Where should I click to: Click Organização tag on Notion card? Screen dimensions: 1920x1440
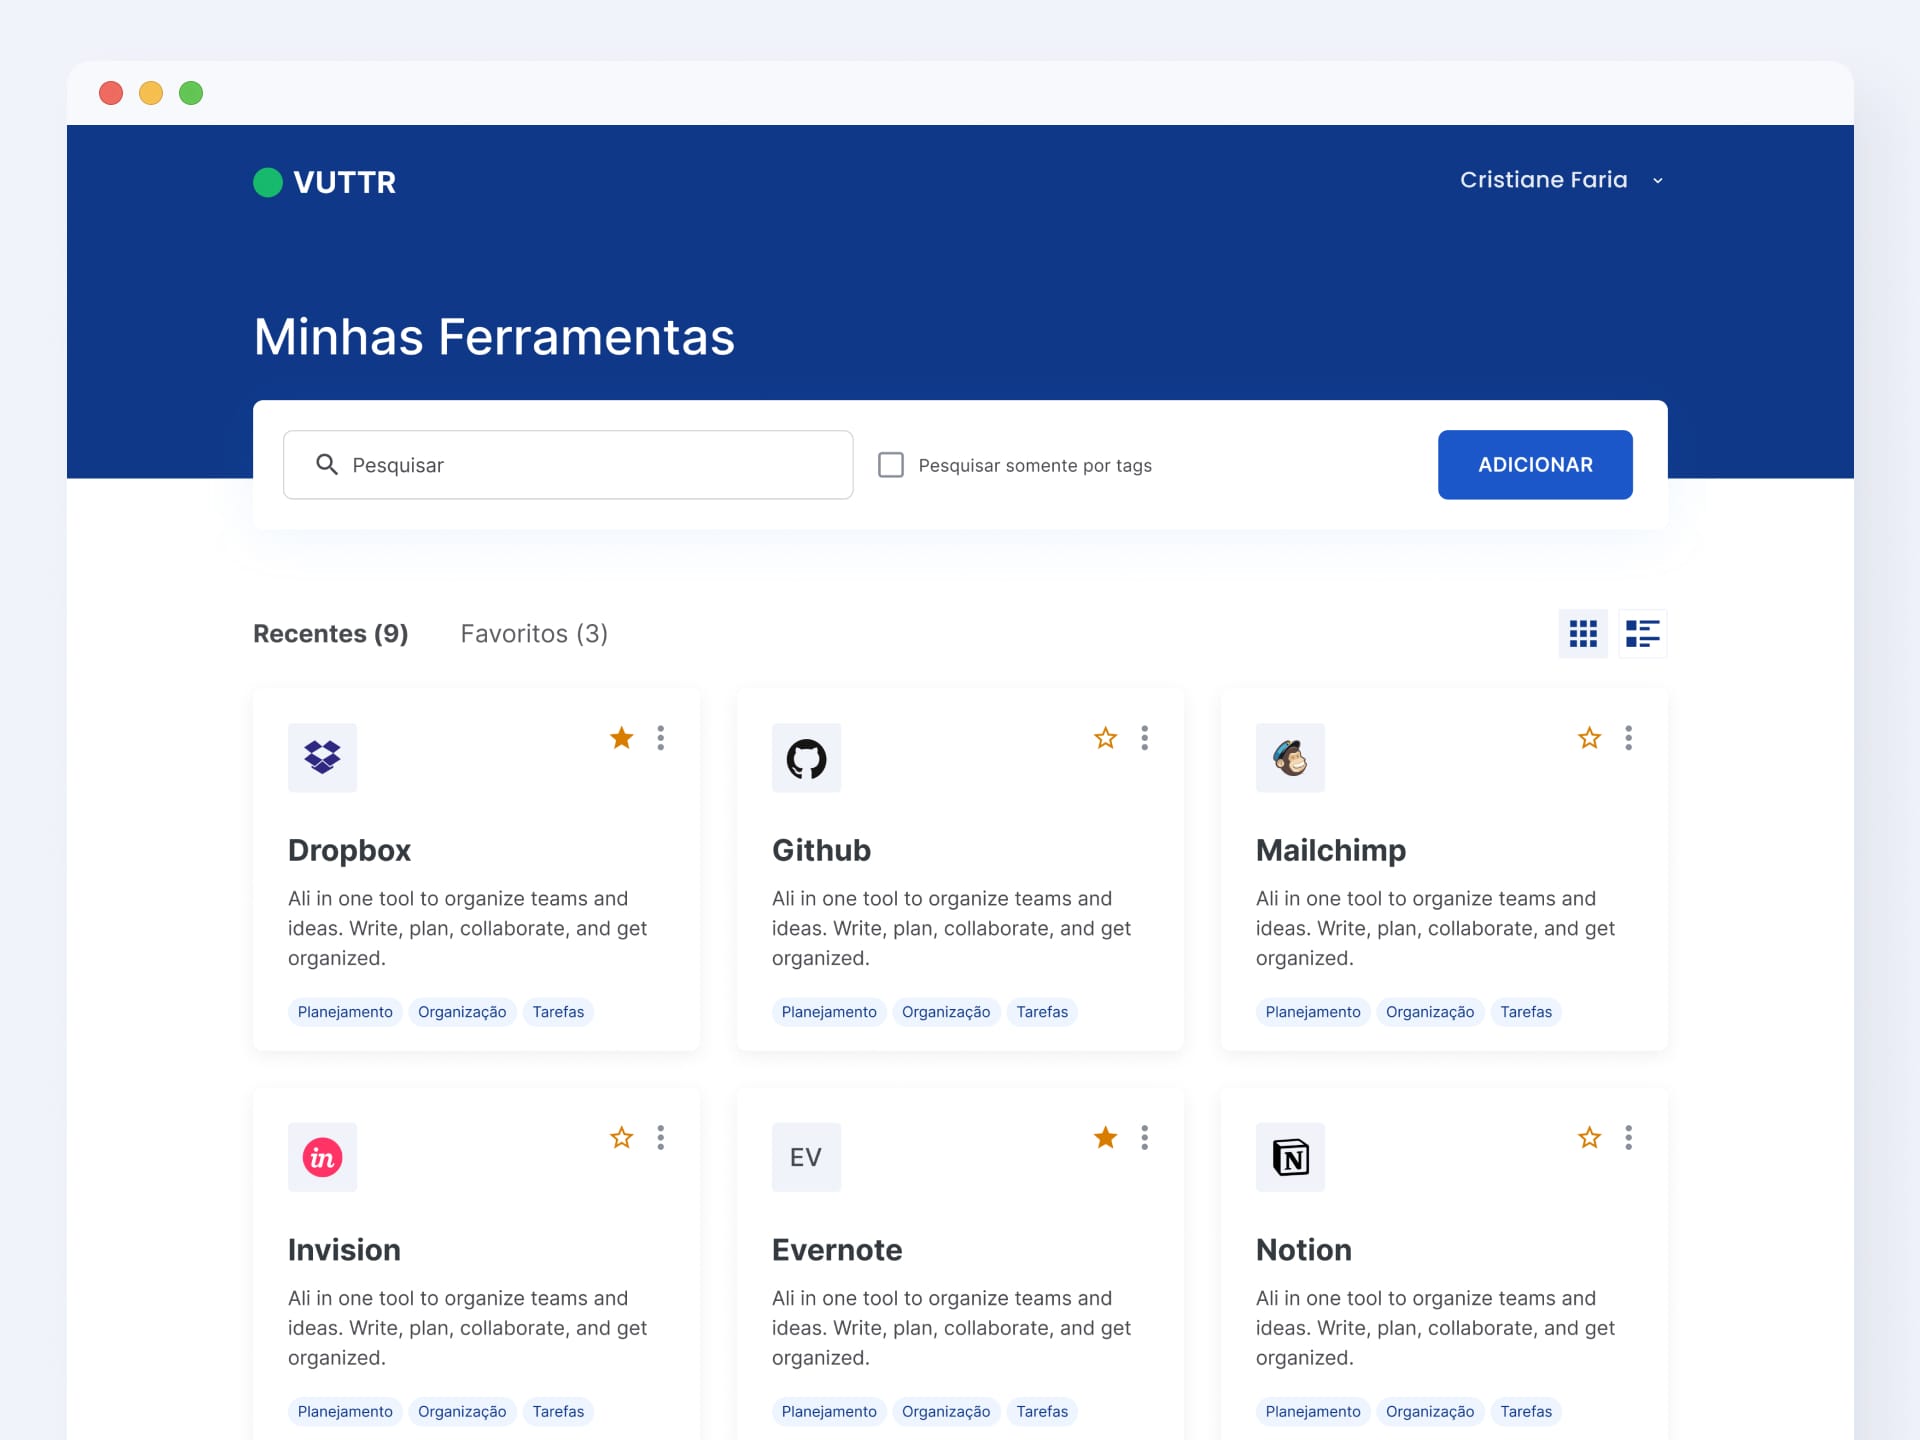(x=1430, y=1411)
